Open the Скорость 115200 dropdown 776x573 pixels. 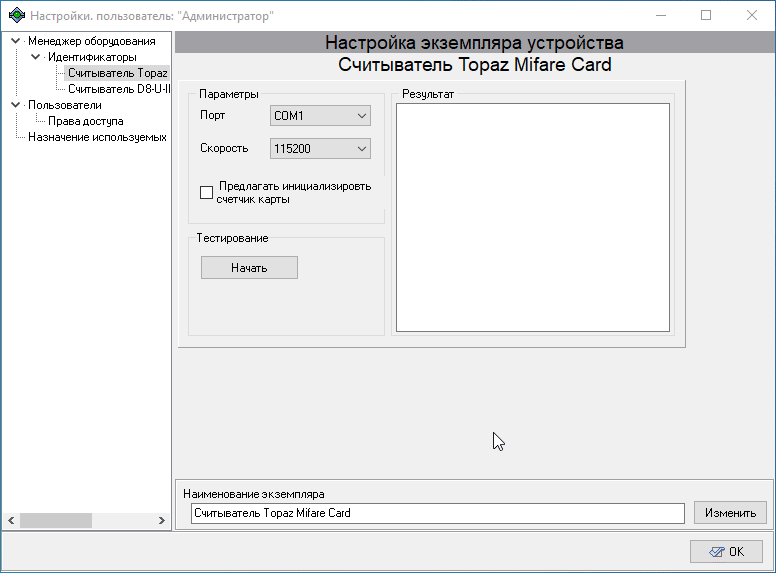320,148
